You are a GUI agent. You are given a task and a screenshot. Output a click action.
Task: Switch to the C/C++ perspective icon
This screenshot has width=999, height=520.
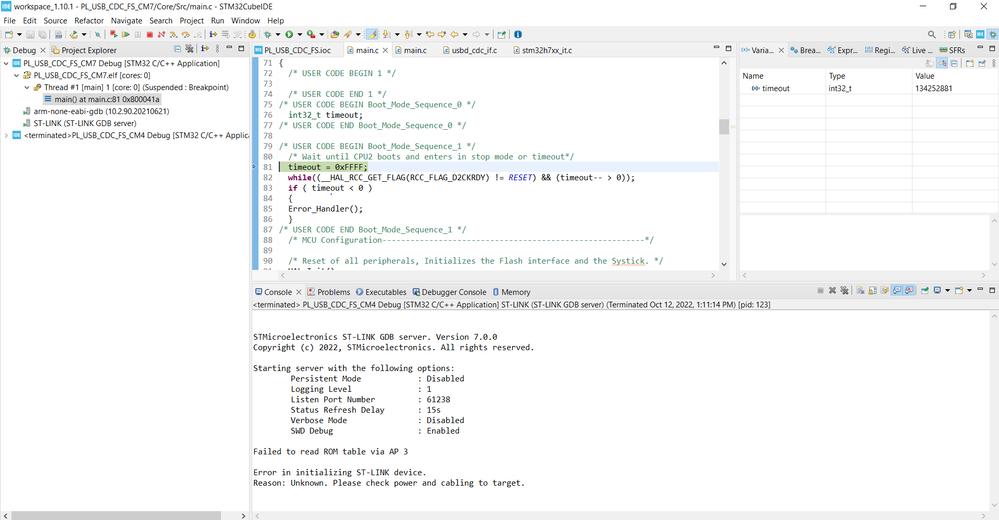click(968, 34)
